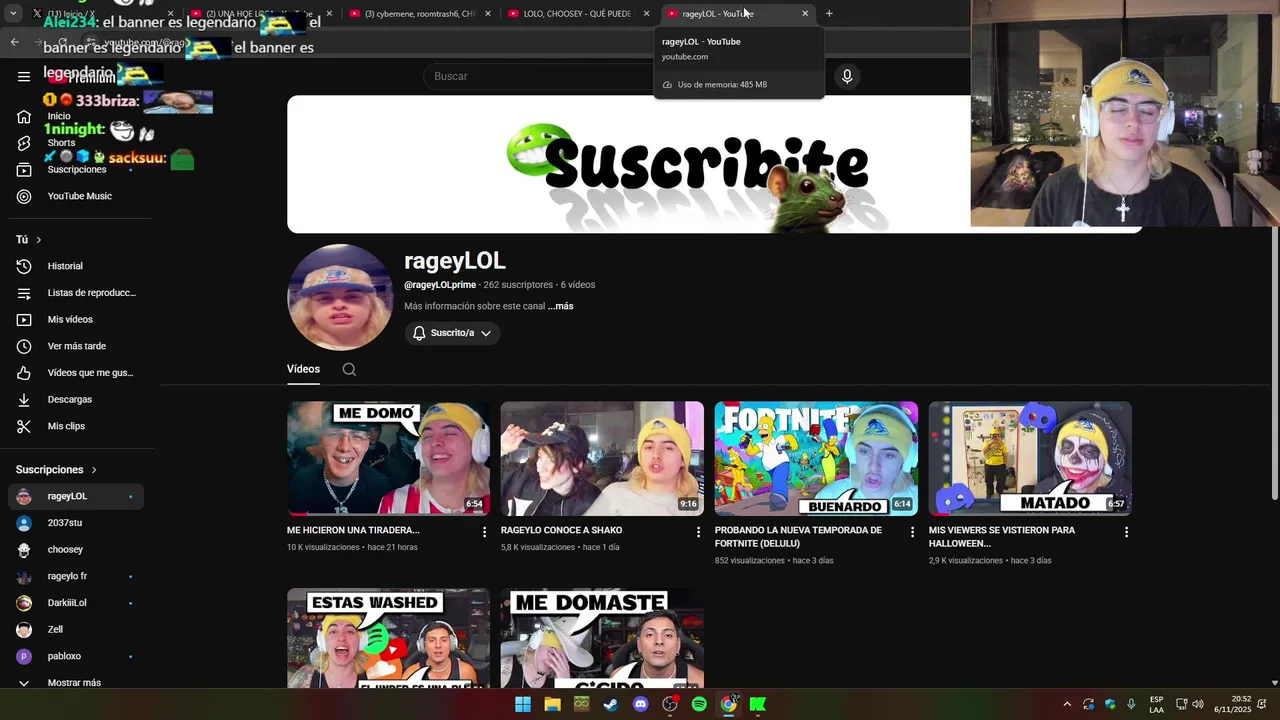
Task: Play the ME DOMASTE video thumbnail
Action: pyautogui.click(x=602, y=638)
